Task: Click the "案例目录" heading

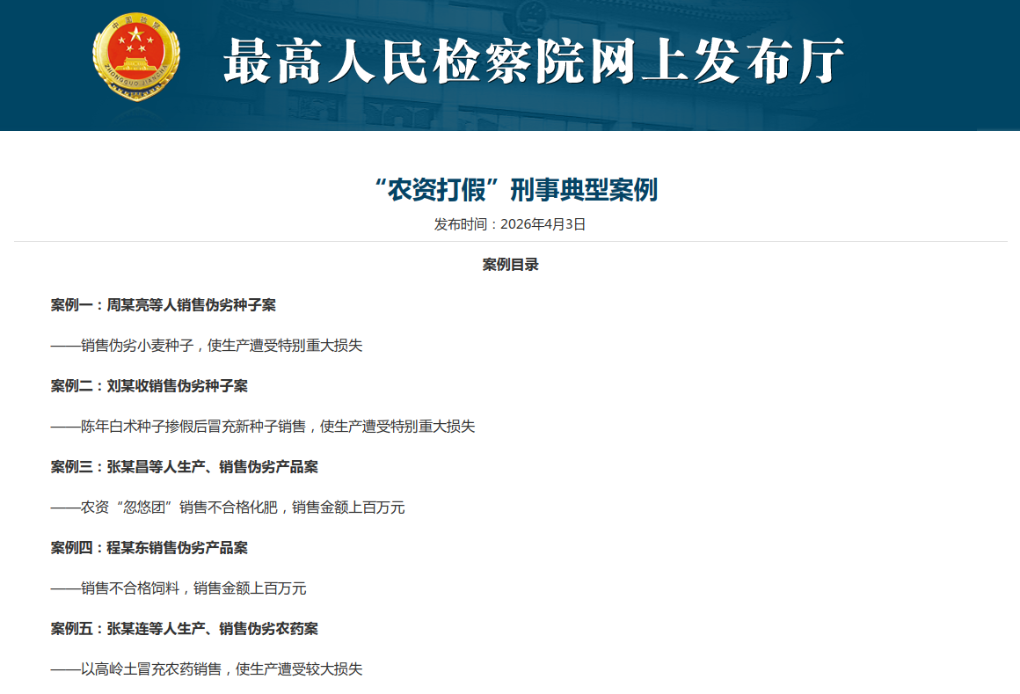Action: 510,265
